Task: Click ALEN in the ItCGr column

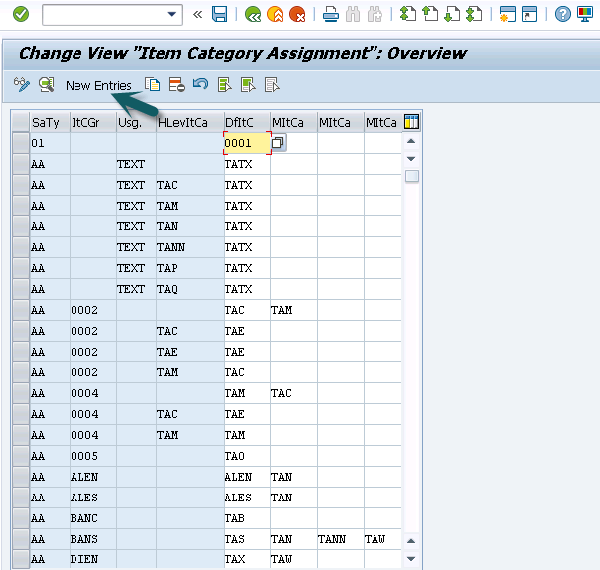Action: tap(93, 477)
